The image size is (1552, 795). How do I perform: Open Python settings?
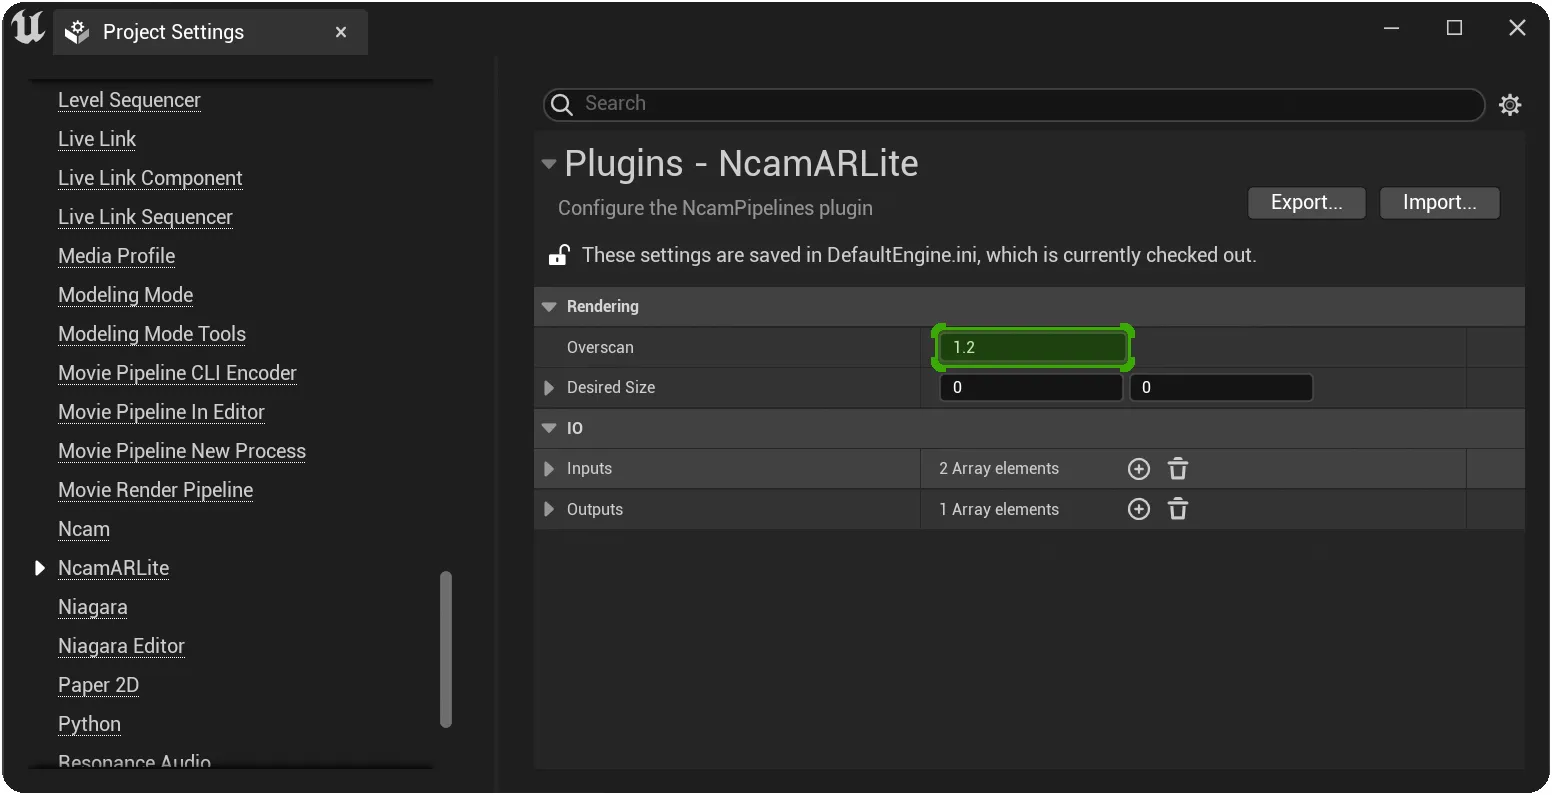89,724
